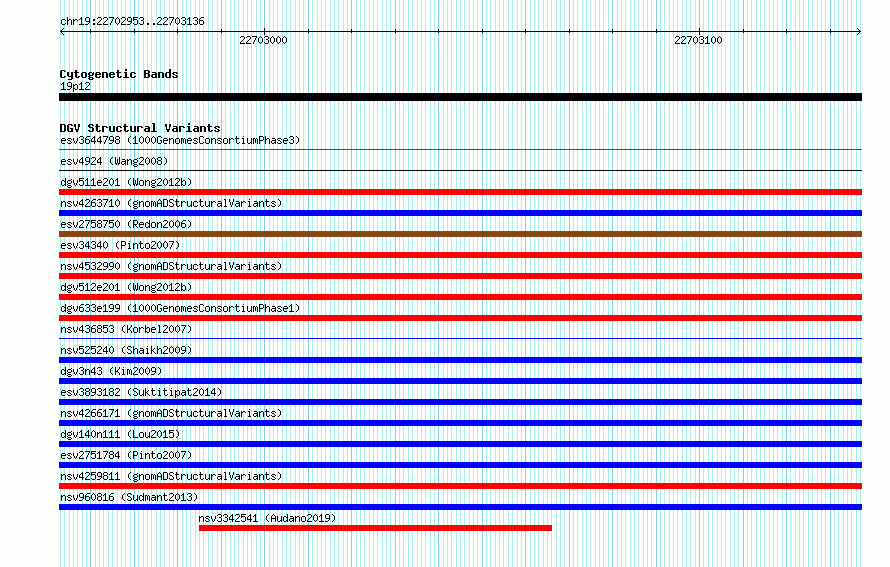Viewport: 890px width, 567px height.
Task: Click the red esv34340 variant bar
Action: [x=460, y=255]
